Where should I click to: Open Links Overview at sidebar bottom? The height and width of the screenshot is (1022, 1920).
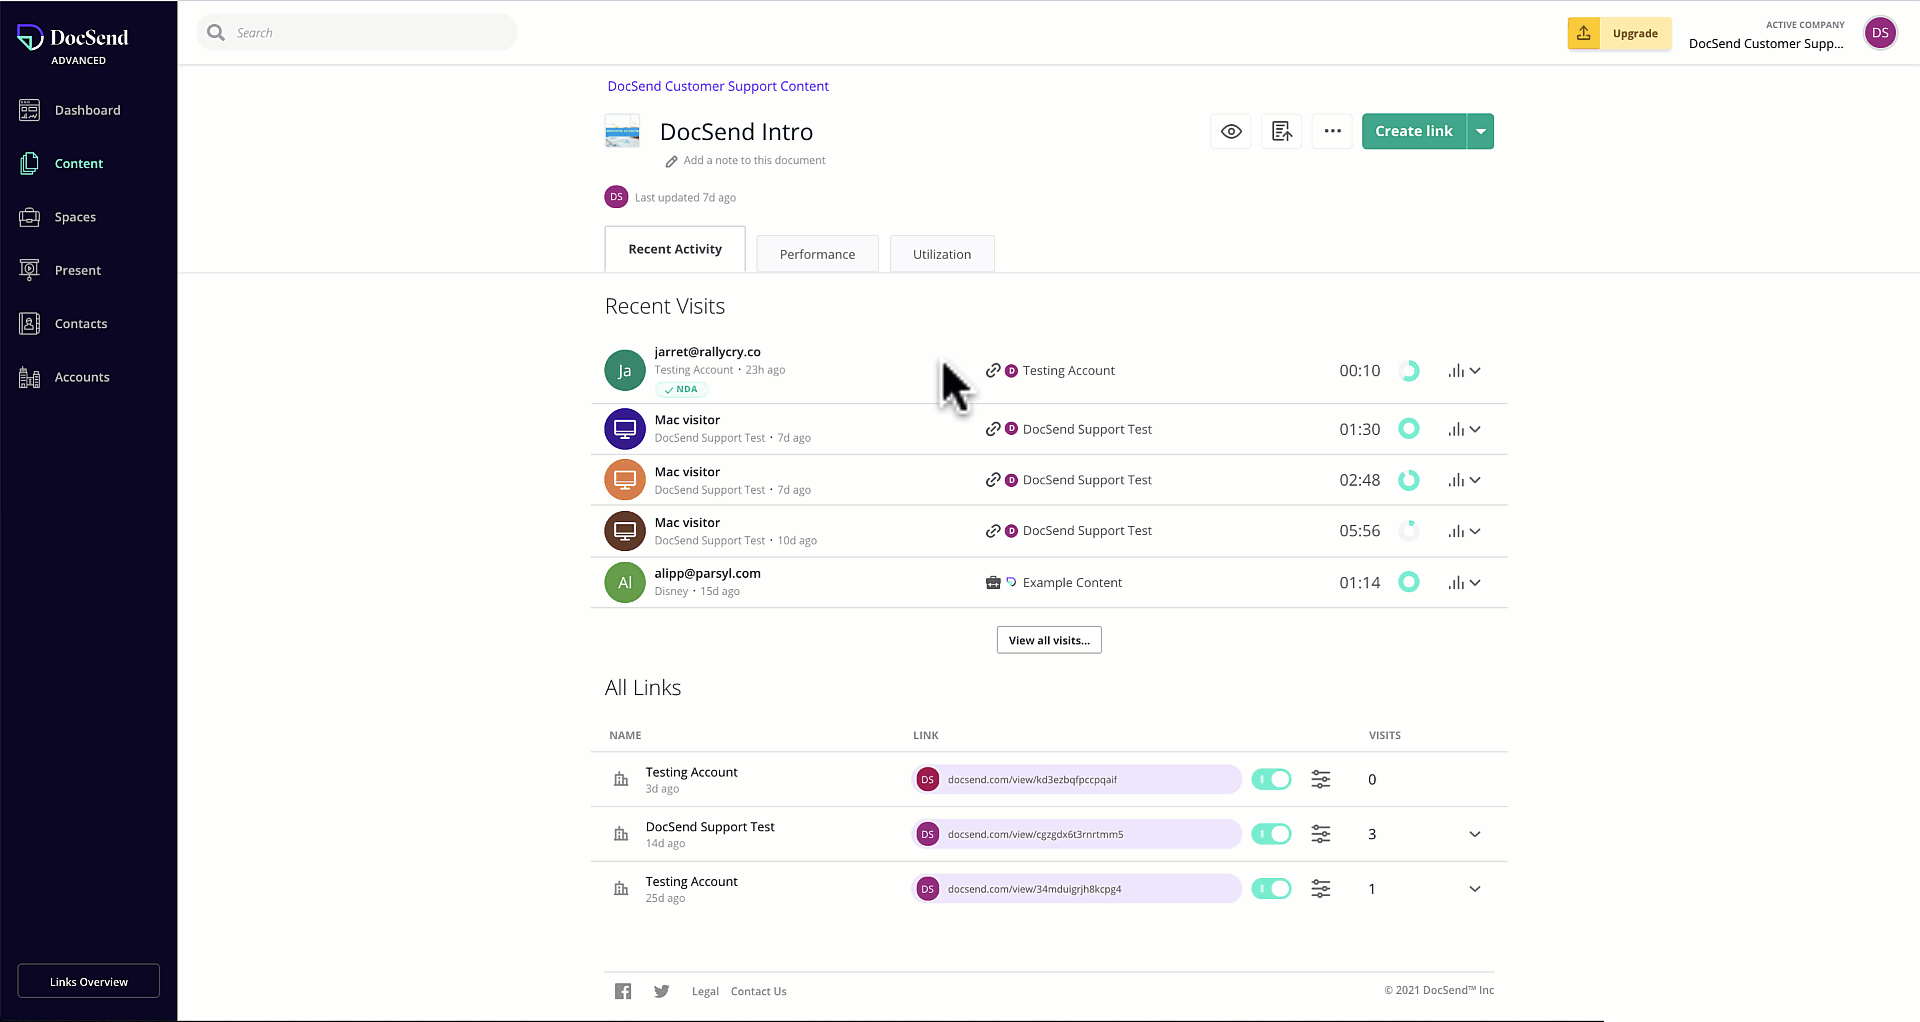[x=89, y=981]
